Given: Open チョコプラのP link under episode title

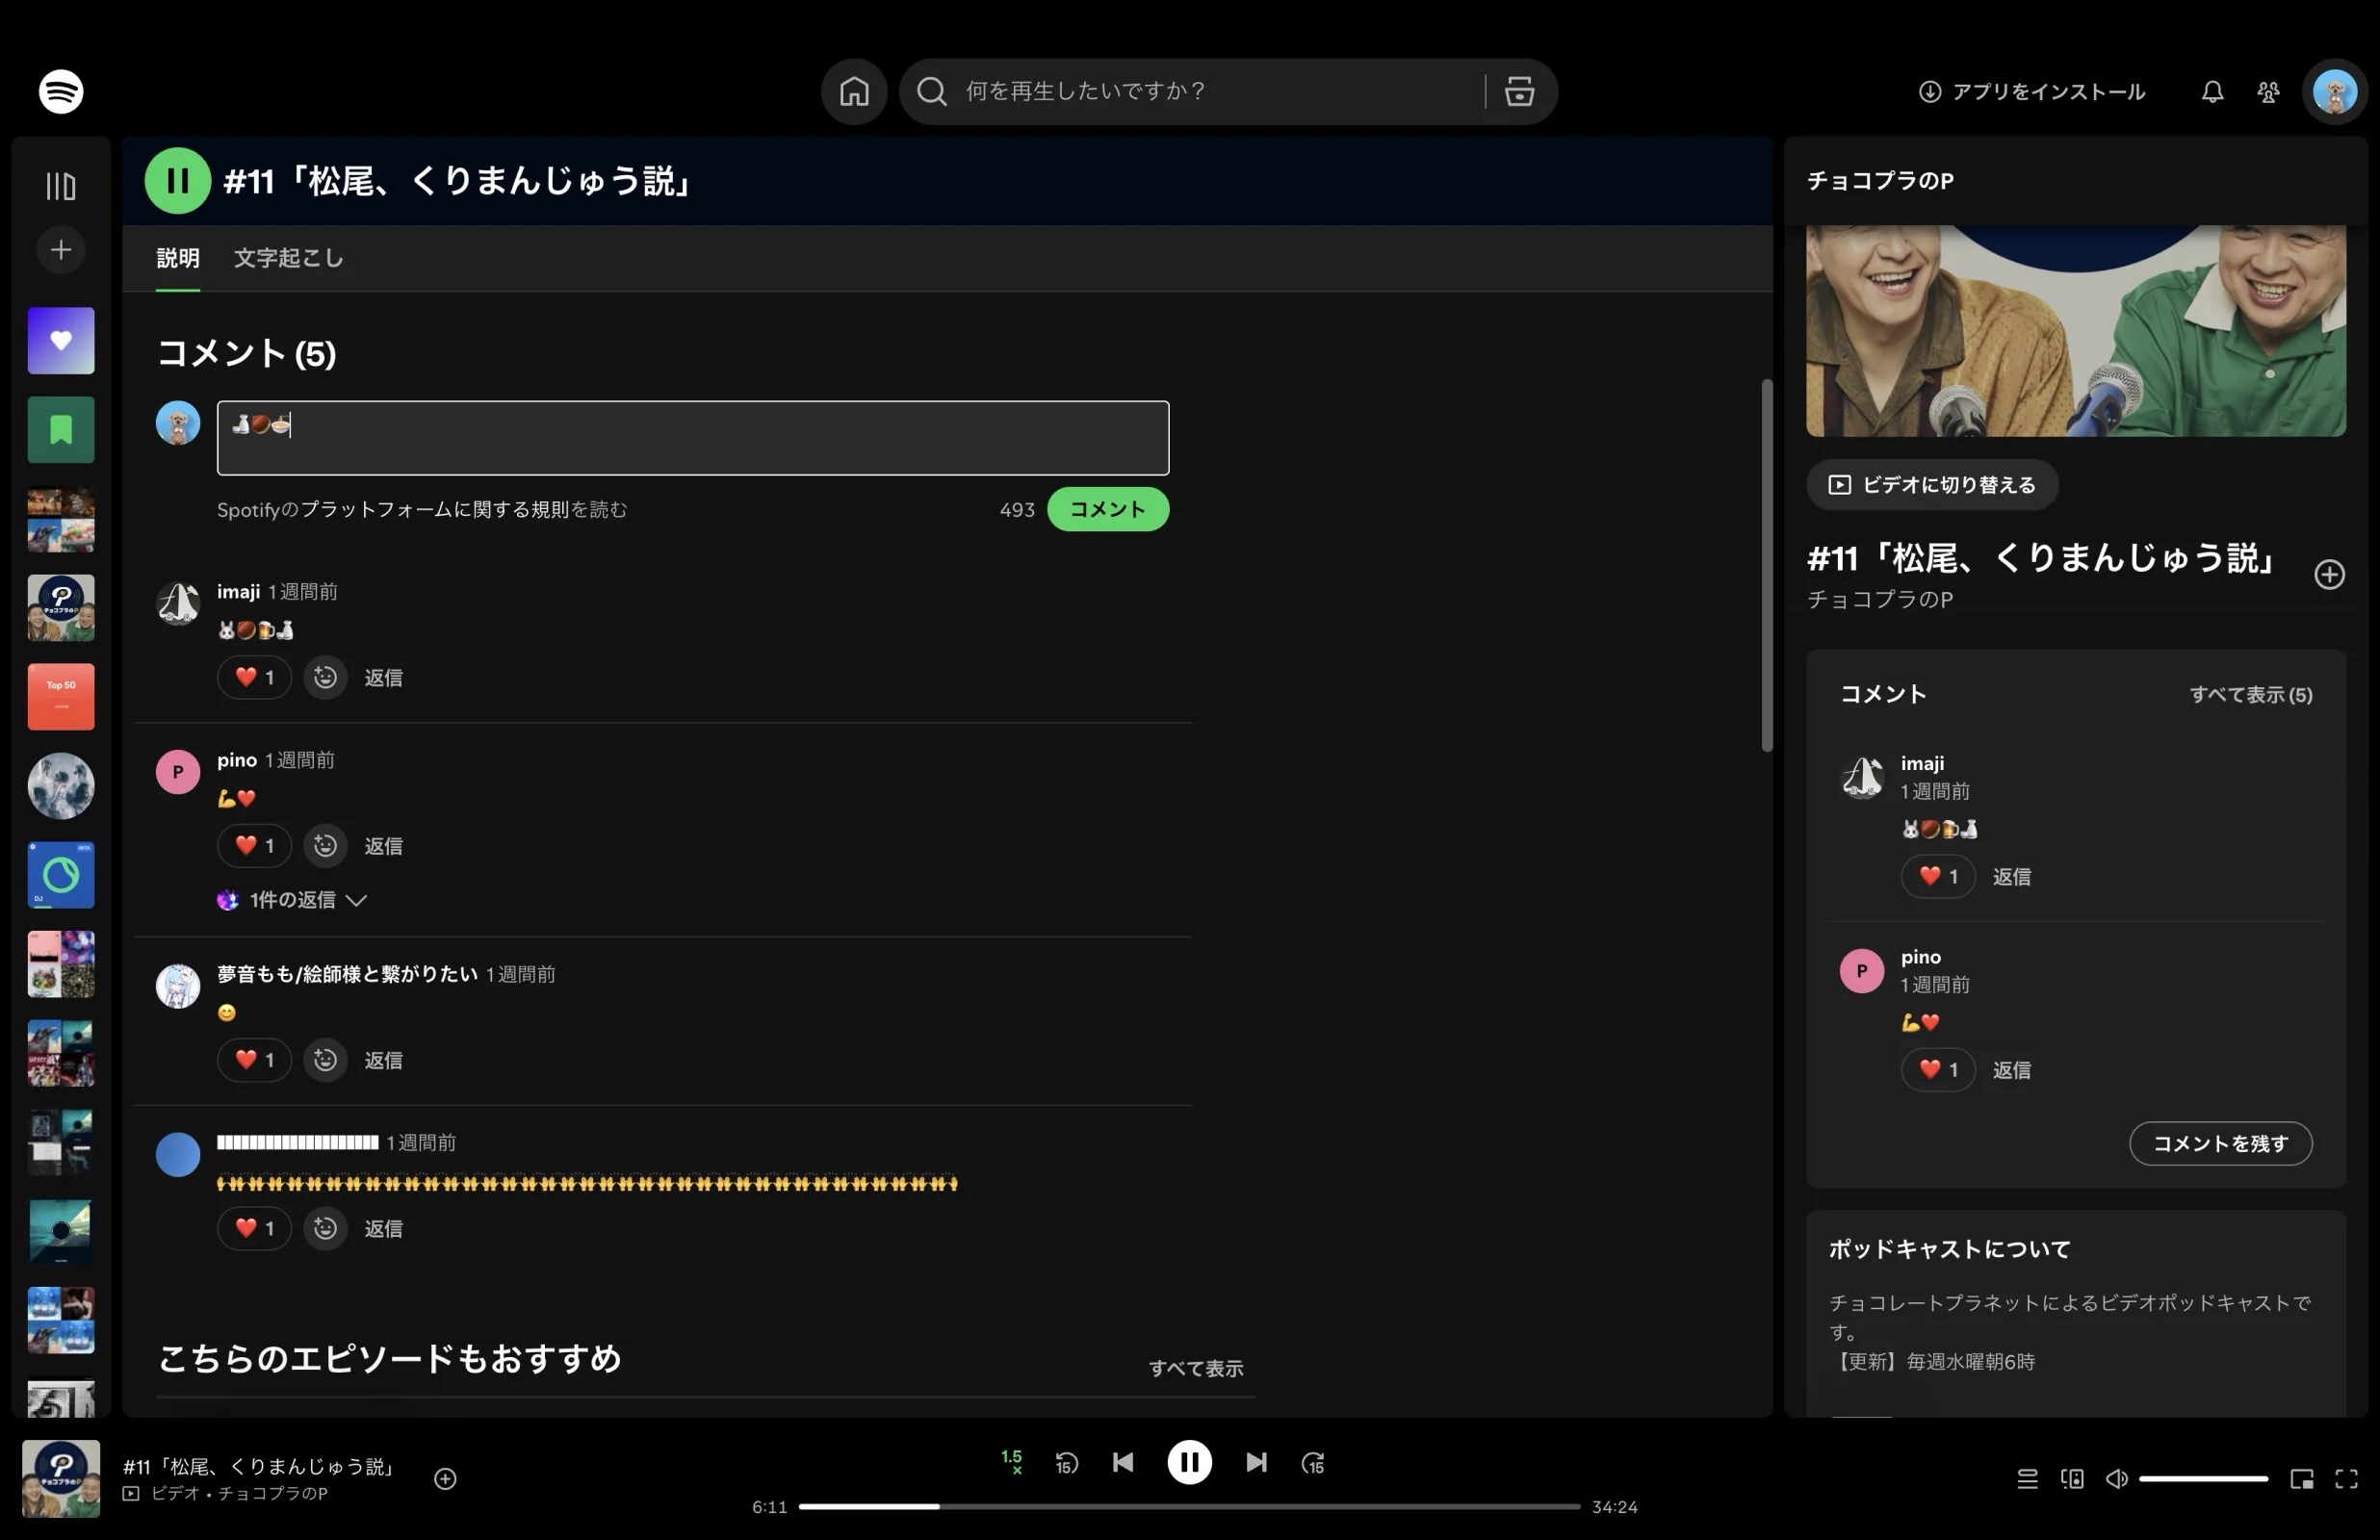Looking at the screenshot, I should click(1879, 599).
